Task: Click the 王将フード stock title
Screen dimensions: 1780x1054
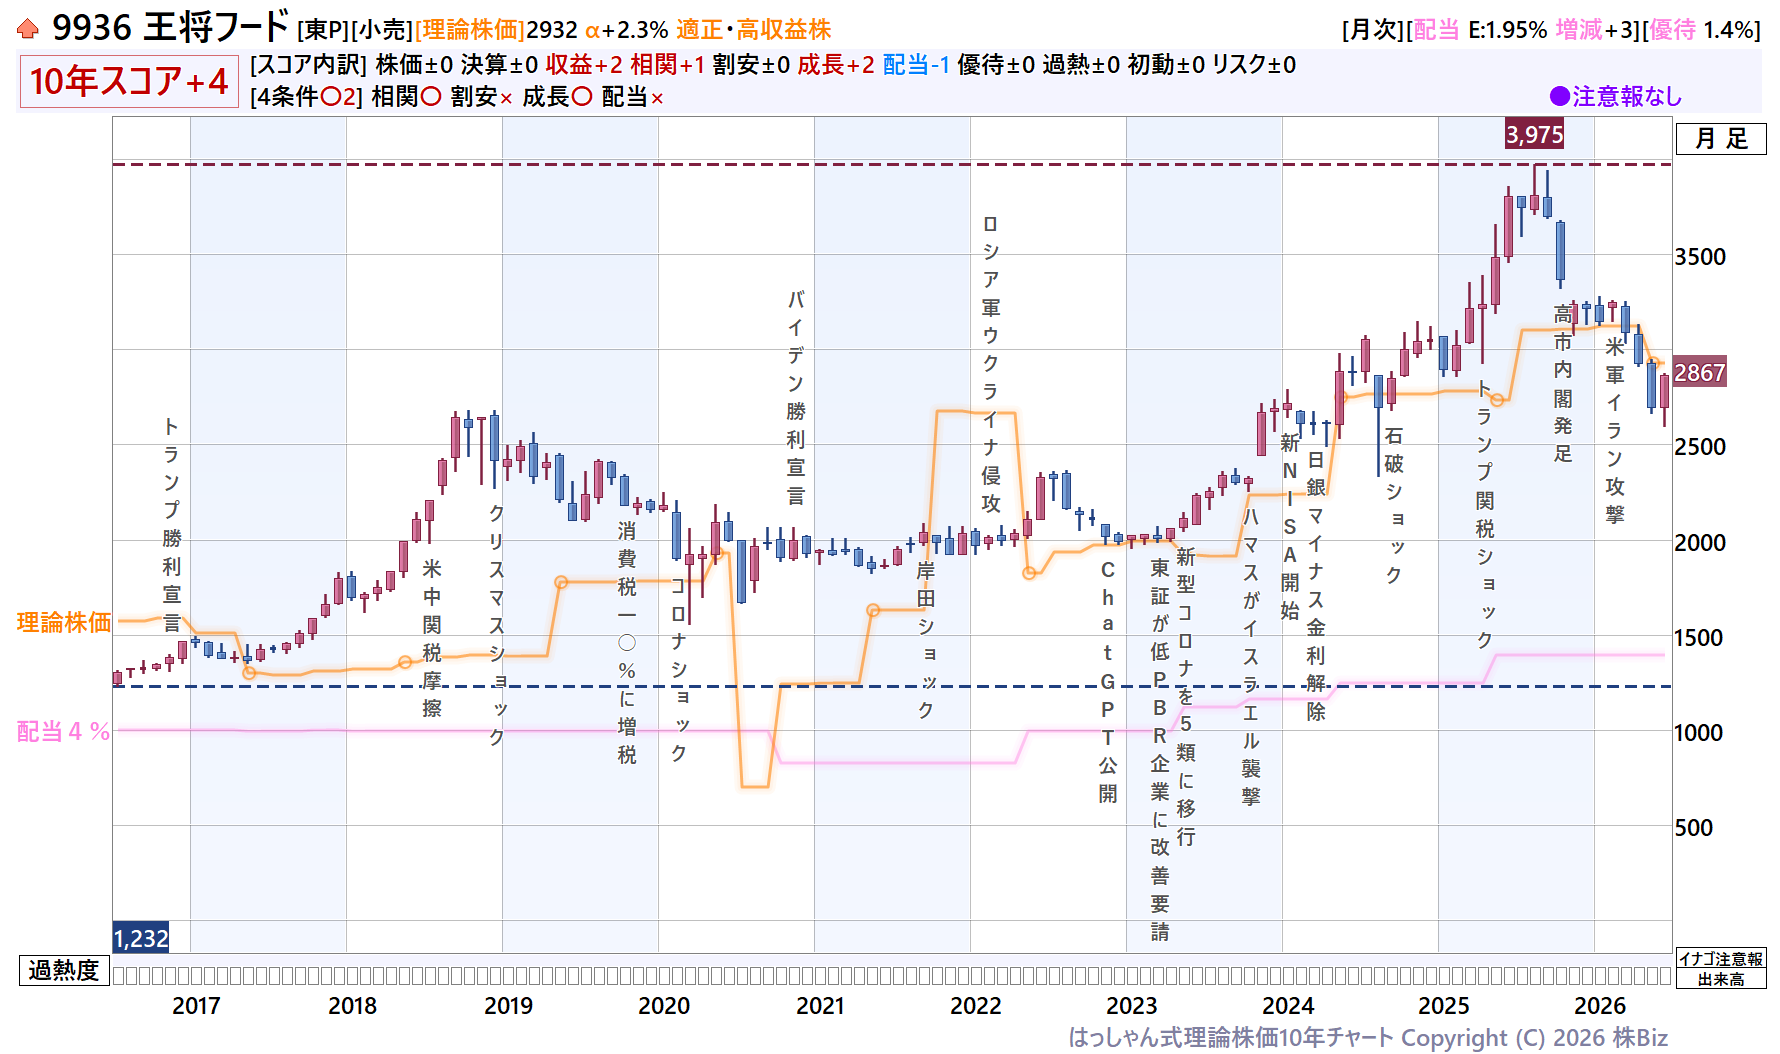Action: pyautogui.click(x=216, y=27)
